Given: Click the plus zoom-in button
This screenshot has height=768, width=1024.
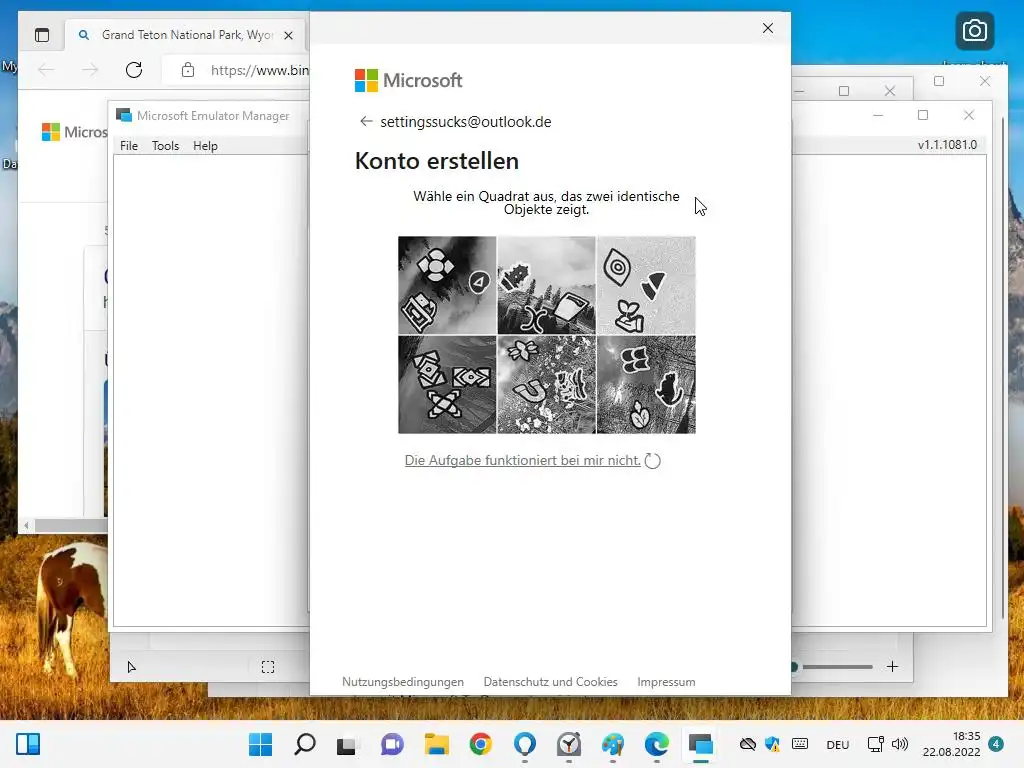Looking at the screenshot, I should coord(892,666).
